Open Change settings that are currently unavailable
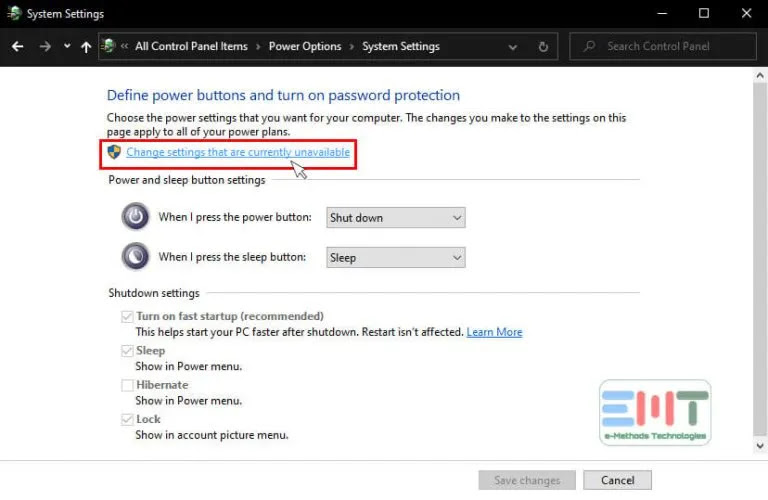This screenshot has height=500, width=768. click(x=238, y=152)
